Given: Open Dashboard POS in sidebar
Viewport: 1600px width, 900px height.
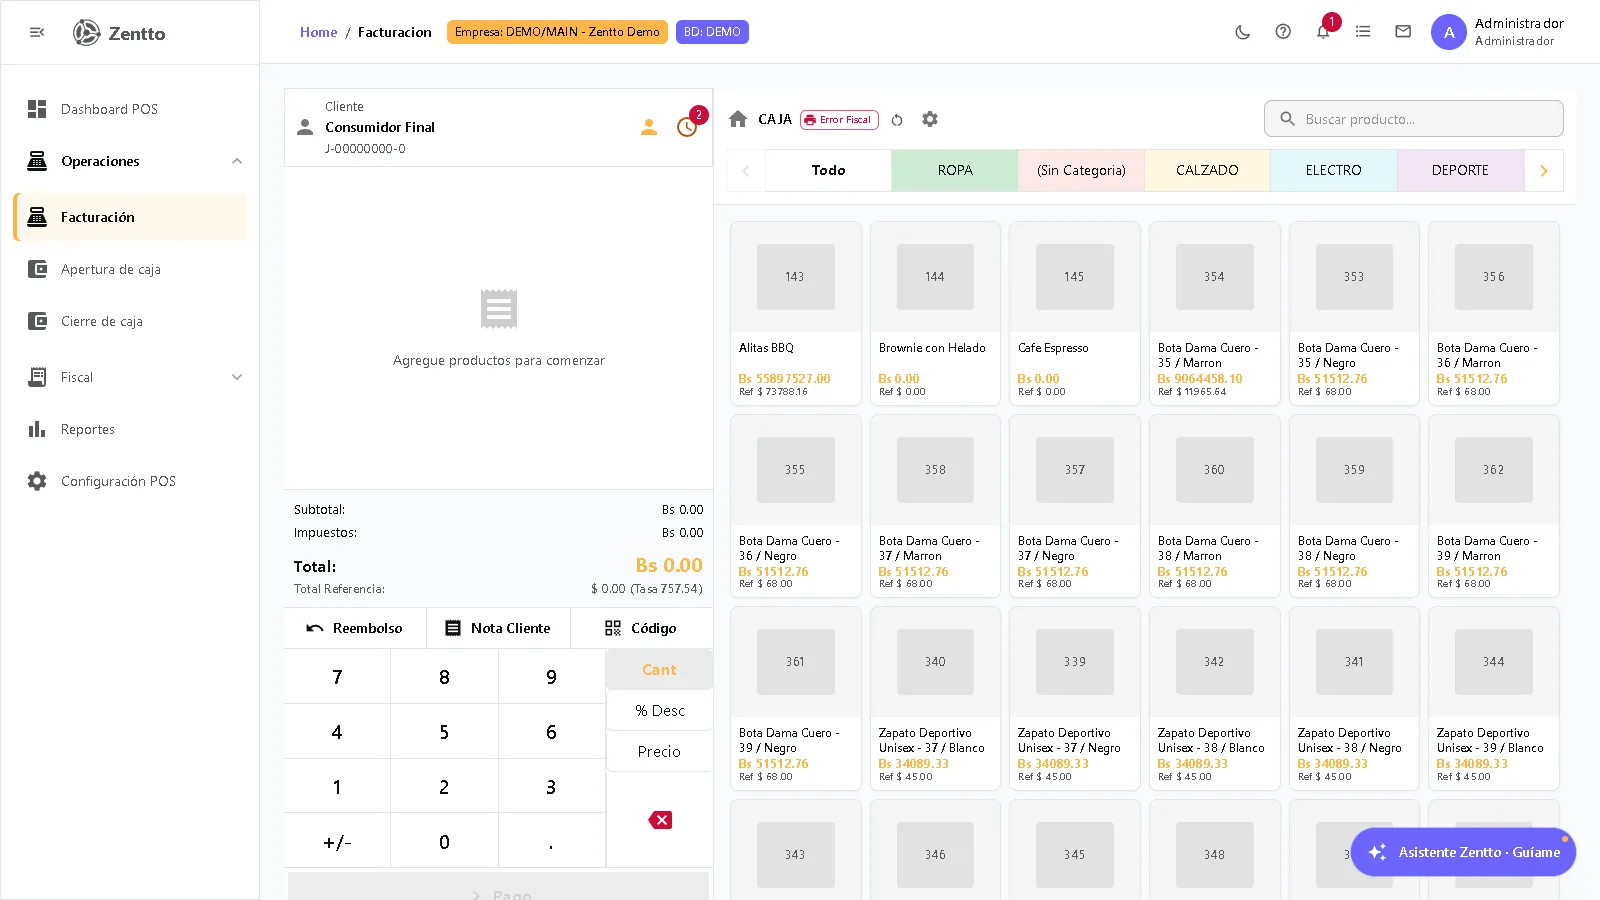Looking at the screenshot, I should pos(130,109).
